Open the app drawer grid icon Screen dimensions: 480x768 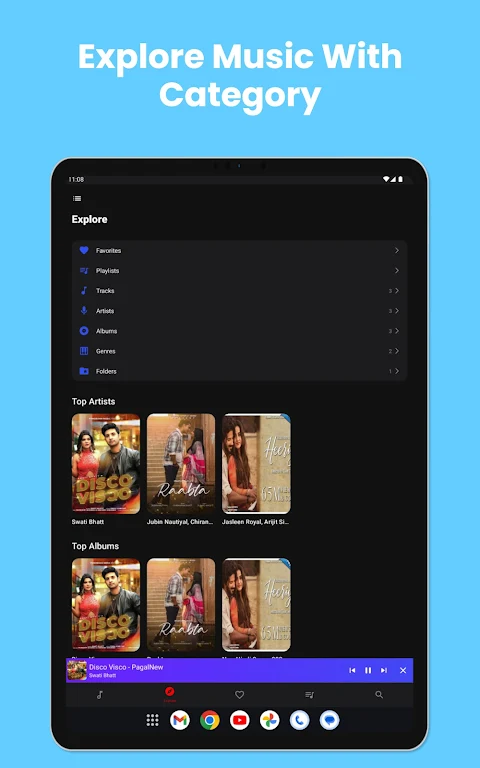click(152, 720)
